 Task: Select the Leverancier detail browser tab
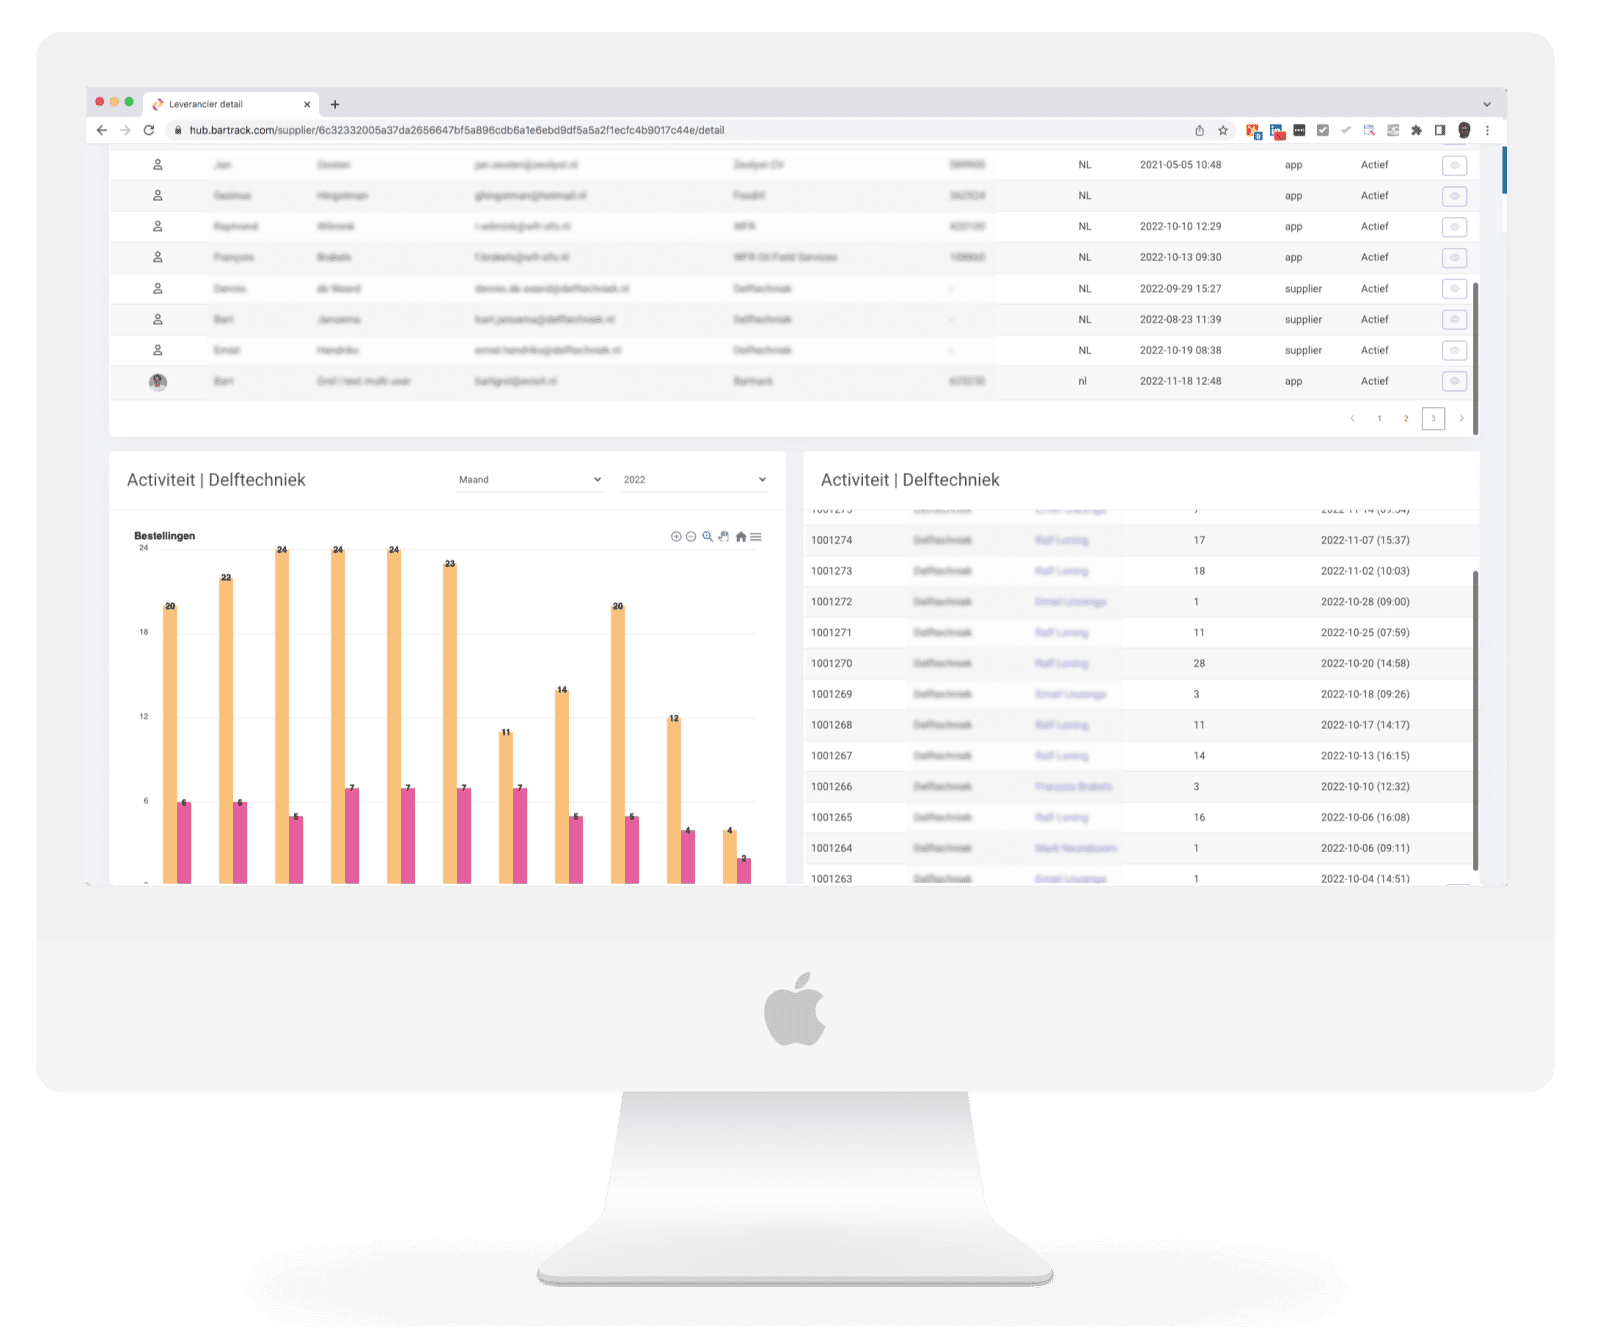point(231,104)
